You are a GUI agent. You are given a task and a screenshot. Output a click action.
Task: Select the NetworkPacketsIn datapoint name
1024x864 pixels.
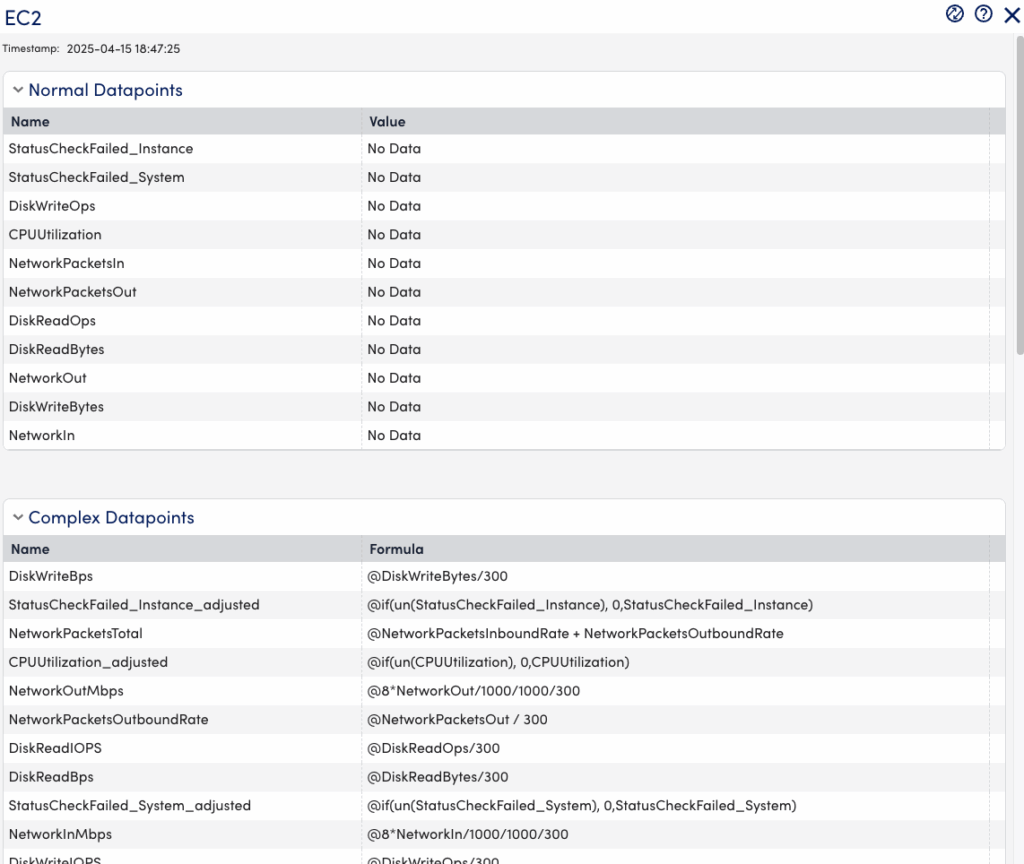click(67, 264)
